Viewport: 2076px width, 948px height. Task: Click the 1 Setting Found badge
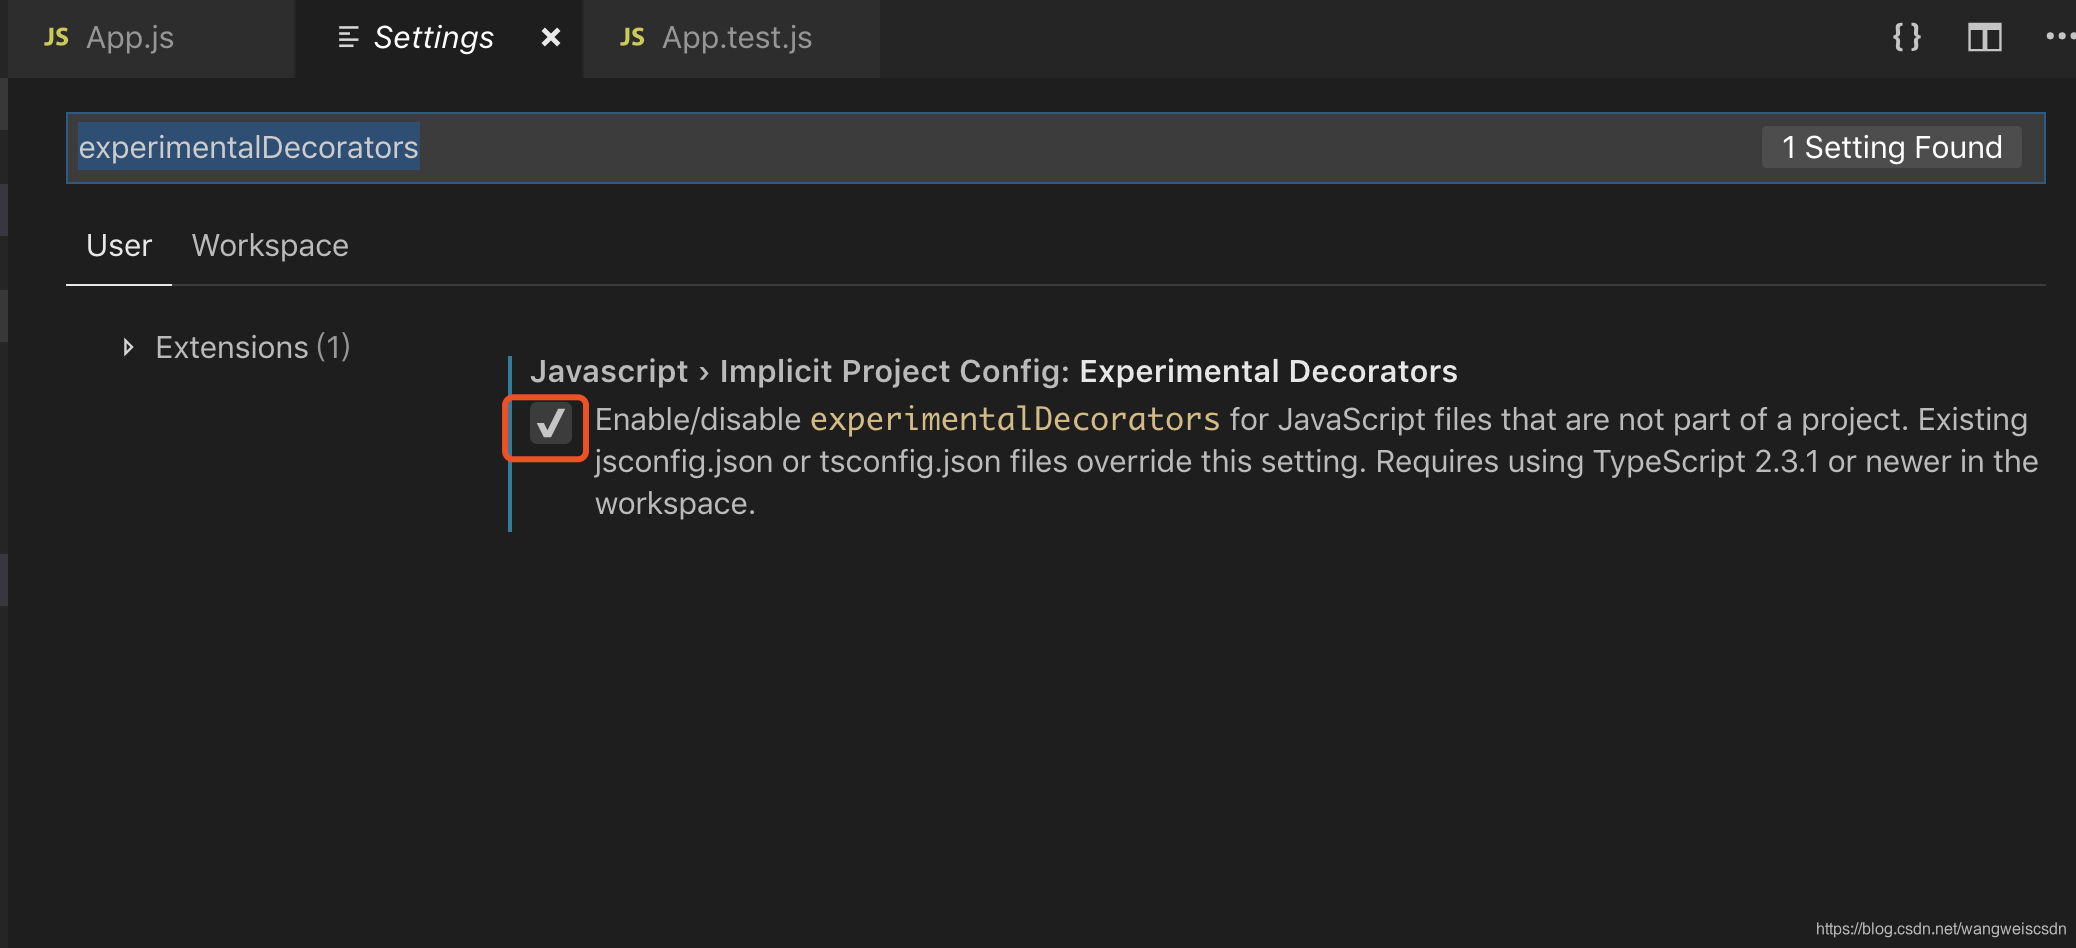pyautogui.click(x=1890, y=147)
